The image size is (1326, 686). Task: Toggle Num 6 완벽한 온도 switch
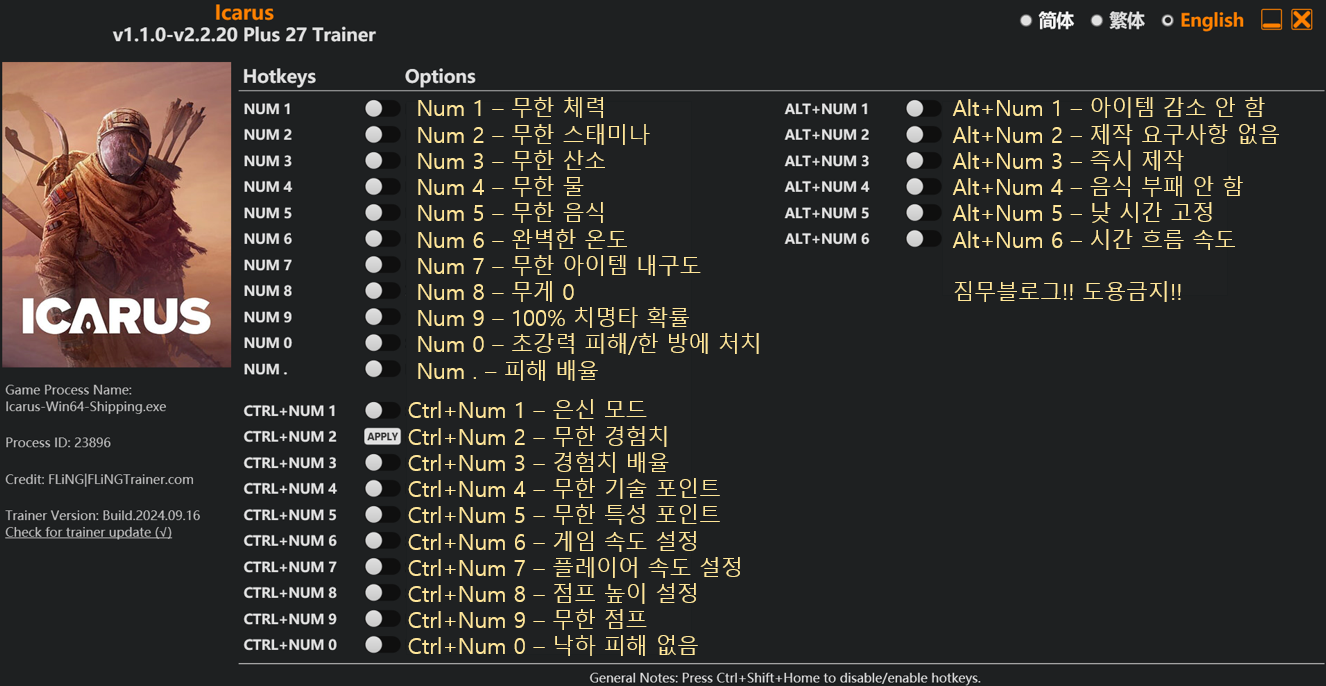point(382,238)
